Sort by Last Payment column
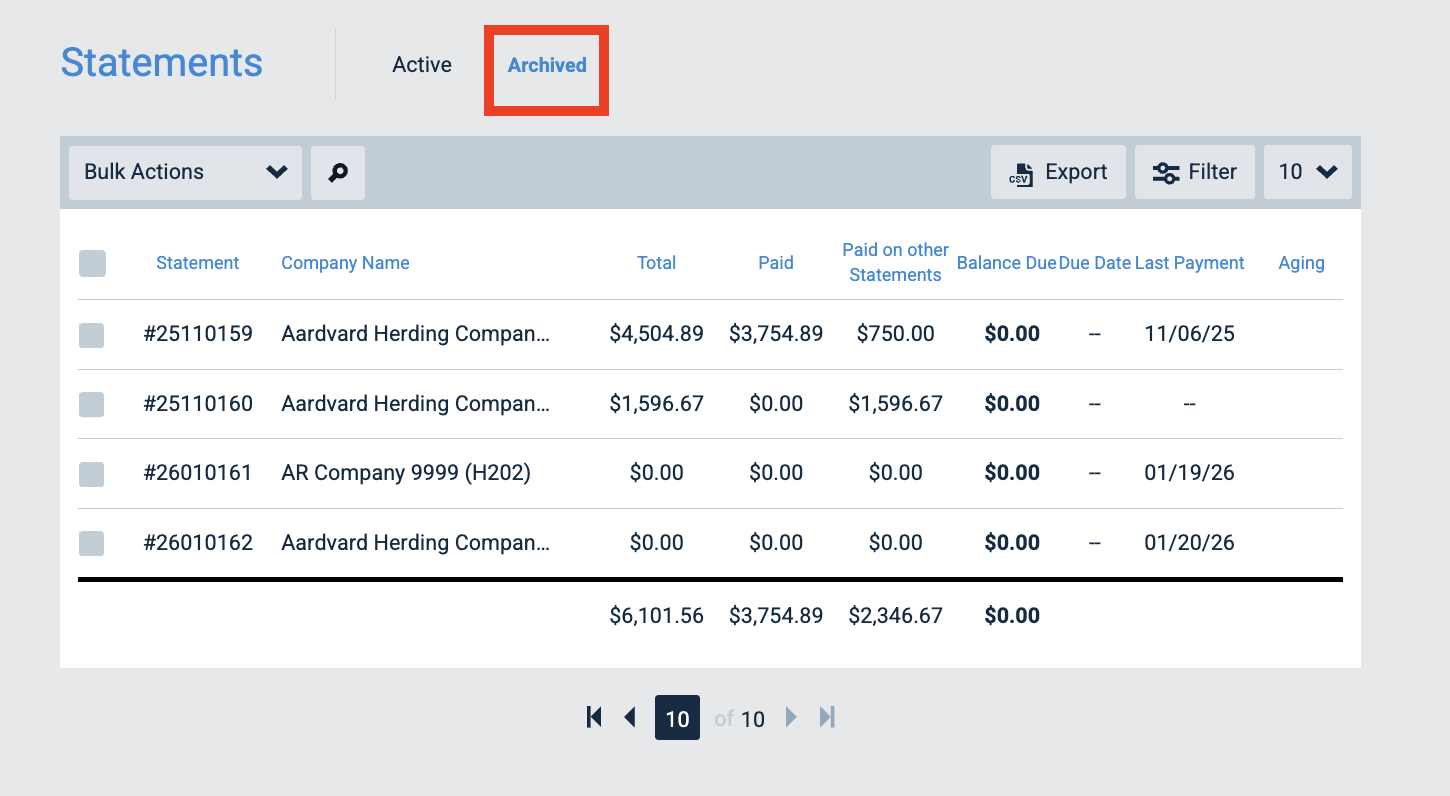The height and width of the screenshot is (796, 1450). click(1190, 263)
